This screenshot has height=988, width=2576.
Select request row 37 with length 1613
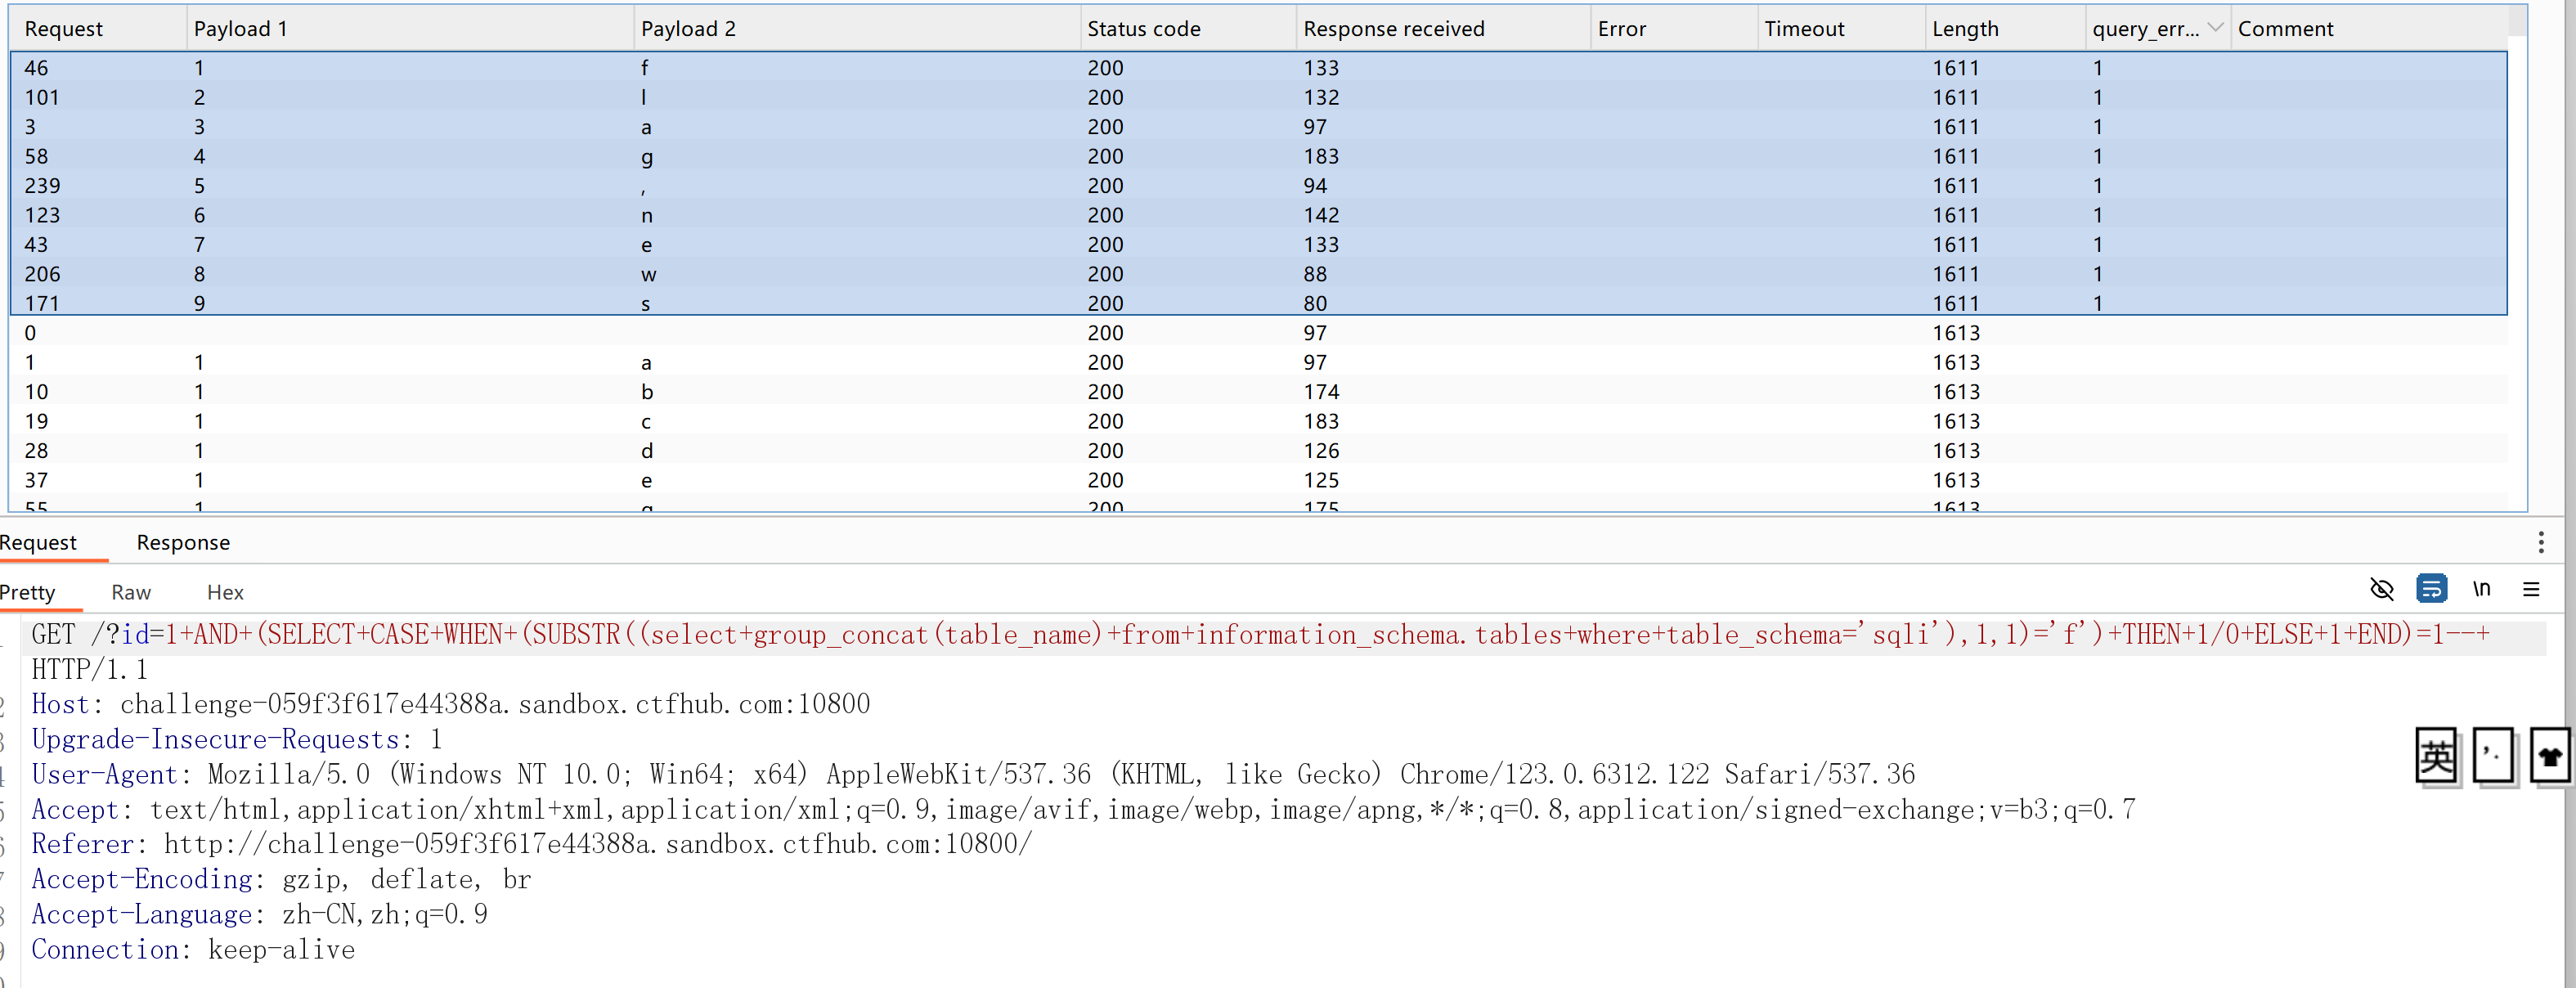pos(1258,480)
